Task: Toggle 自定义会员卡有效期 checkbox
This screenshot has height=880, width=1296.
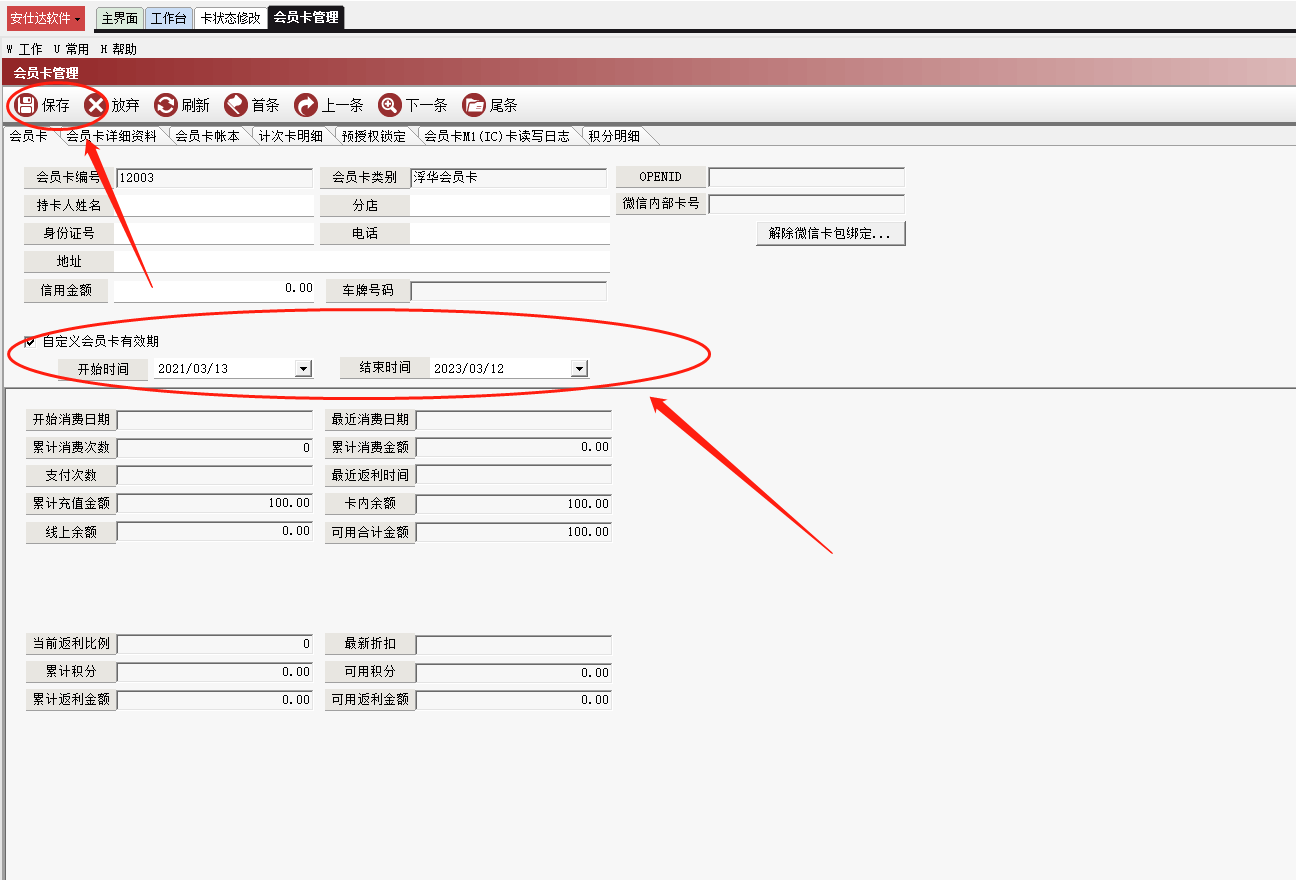Action: (30, 341)
